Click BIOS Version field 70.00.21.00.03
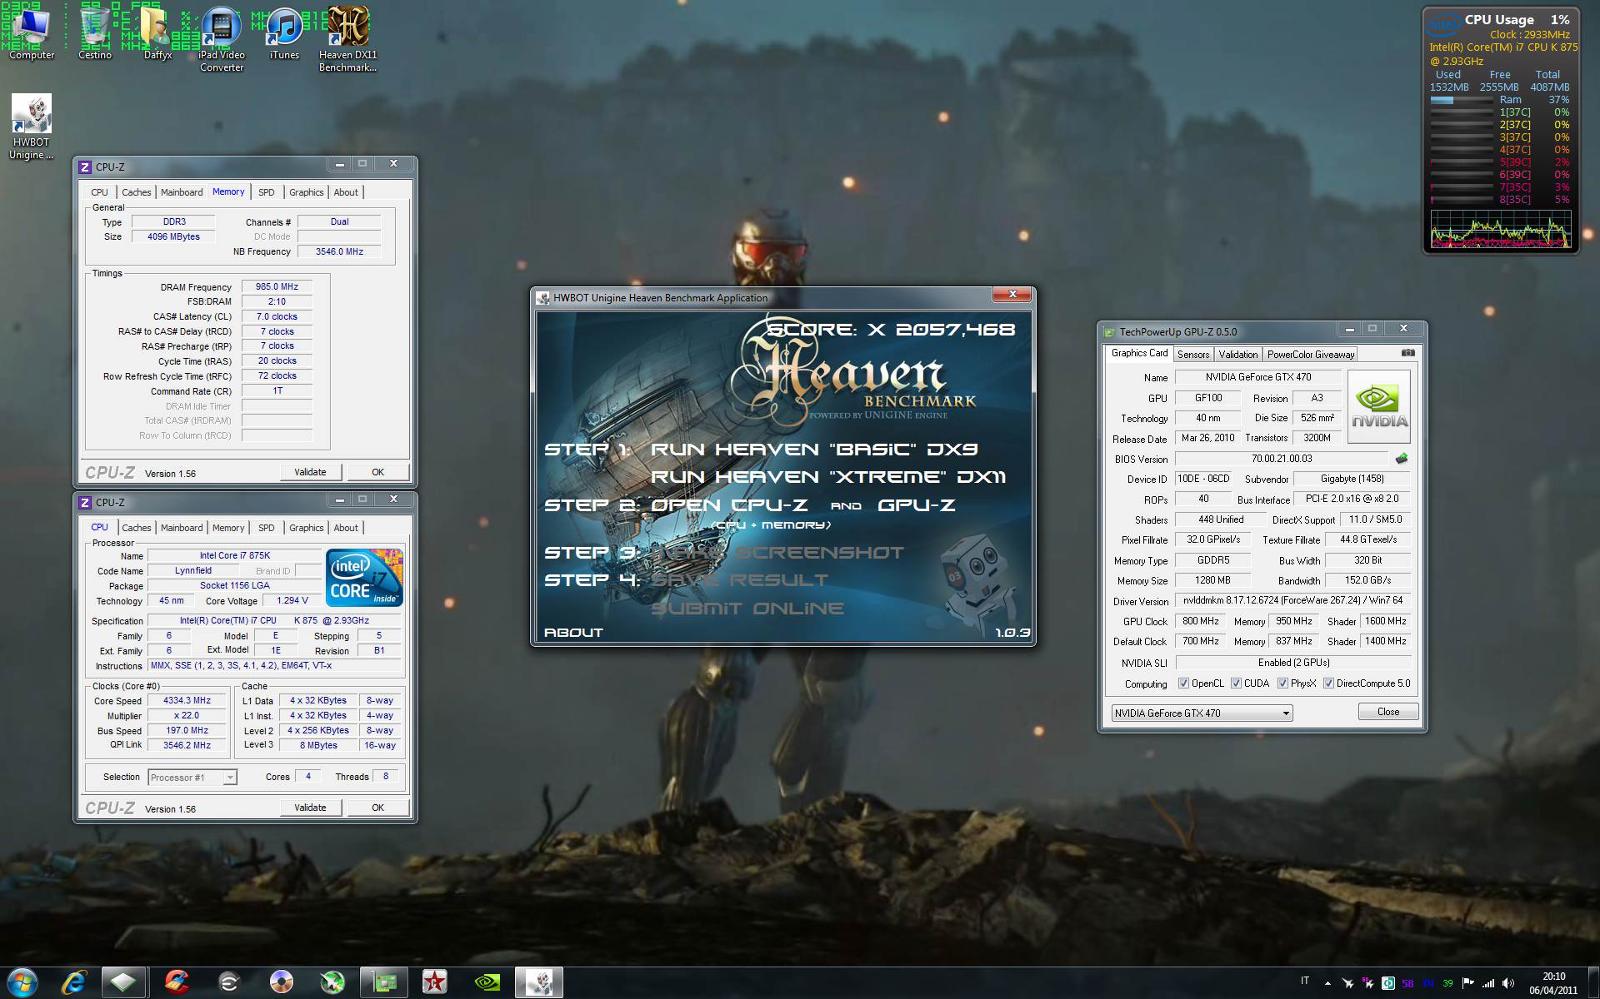Viewport: 1600px width, 999px height. (x=1281, y=459)
